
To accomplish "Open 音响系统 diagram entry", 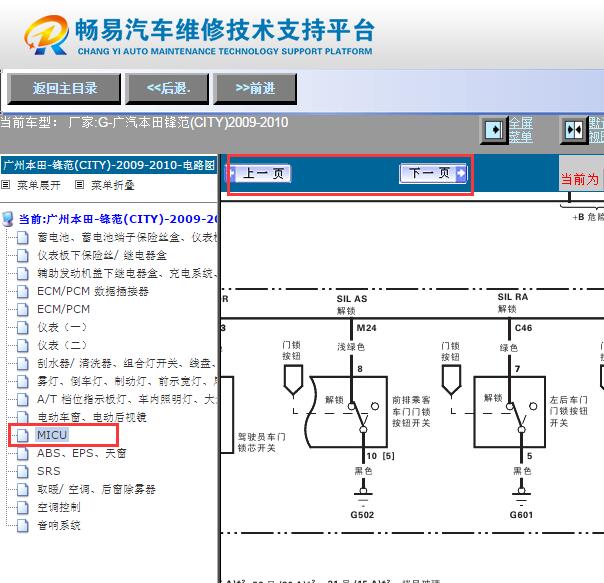I will click(x=59, y=525).
